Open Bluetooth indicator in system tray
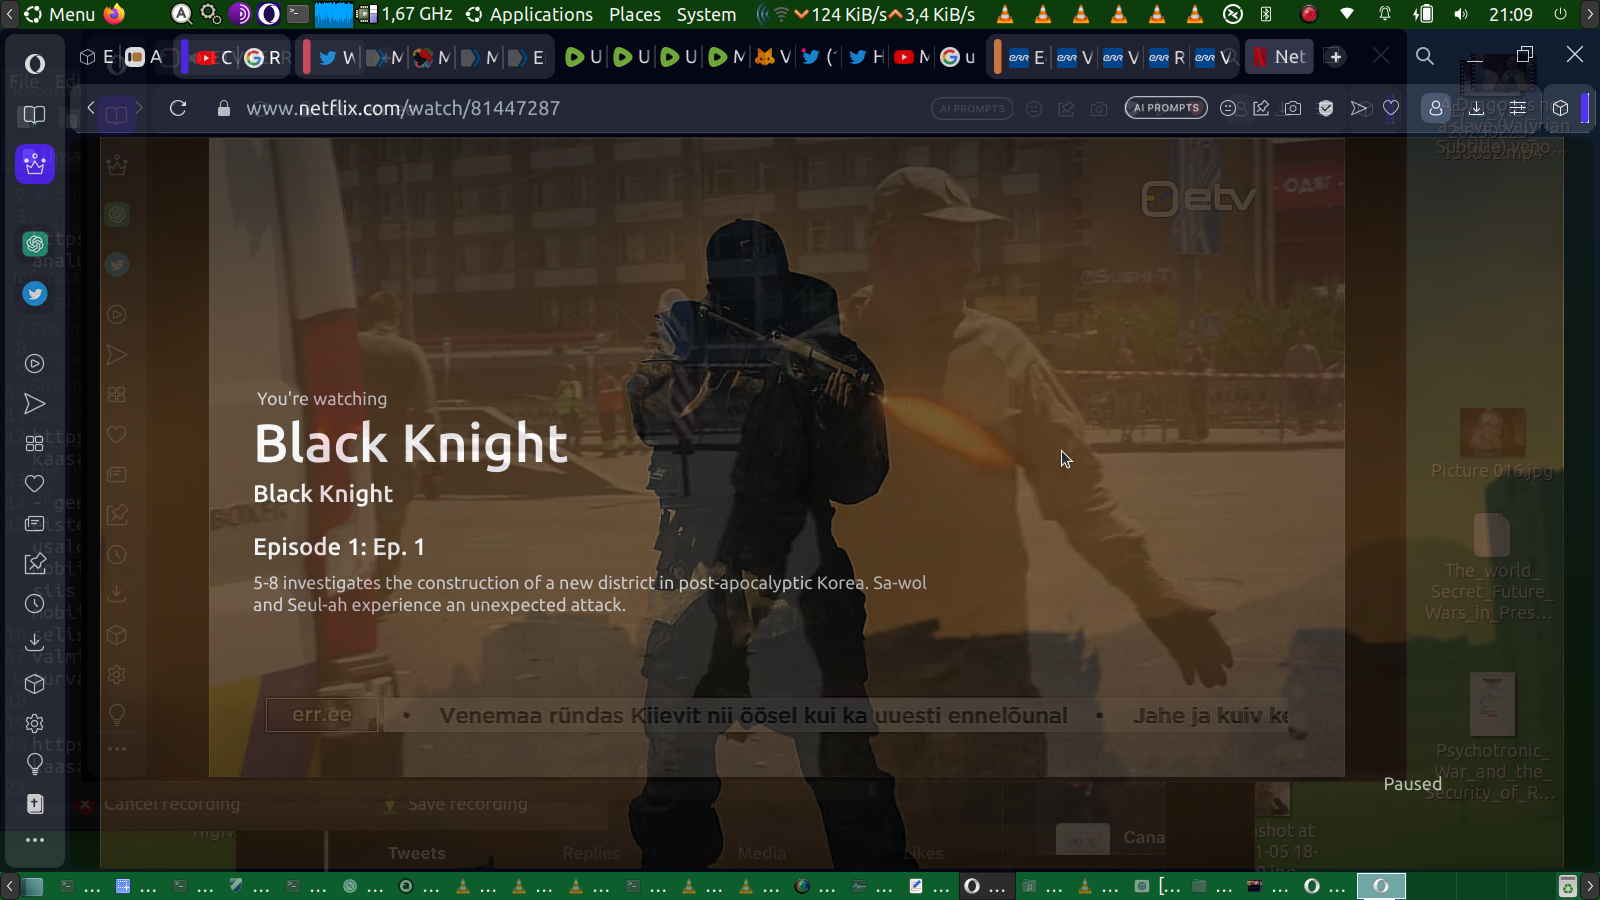Screen dimensions: 1600x900 [1266, 14]
